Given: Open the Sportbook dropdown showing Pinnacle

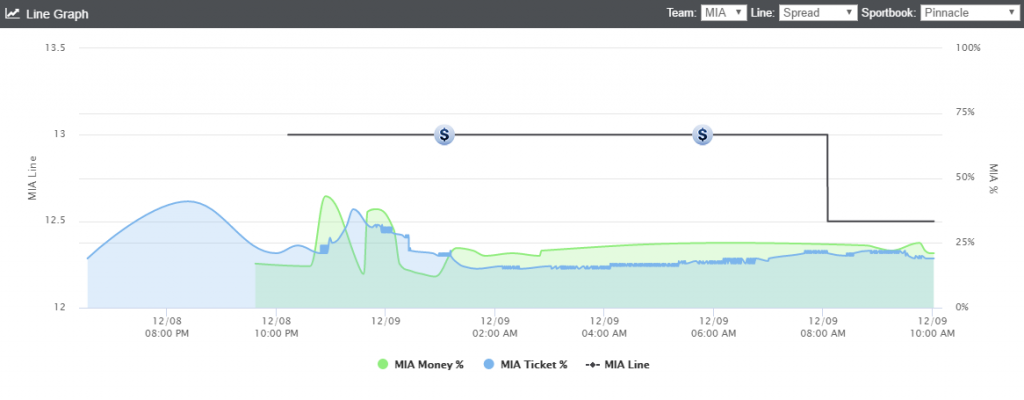Looking at the screenshot, I should [x=968, y=13].
